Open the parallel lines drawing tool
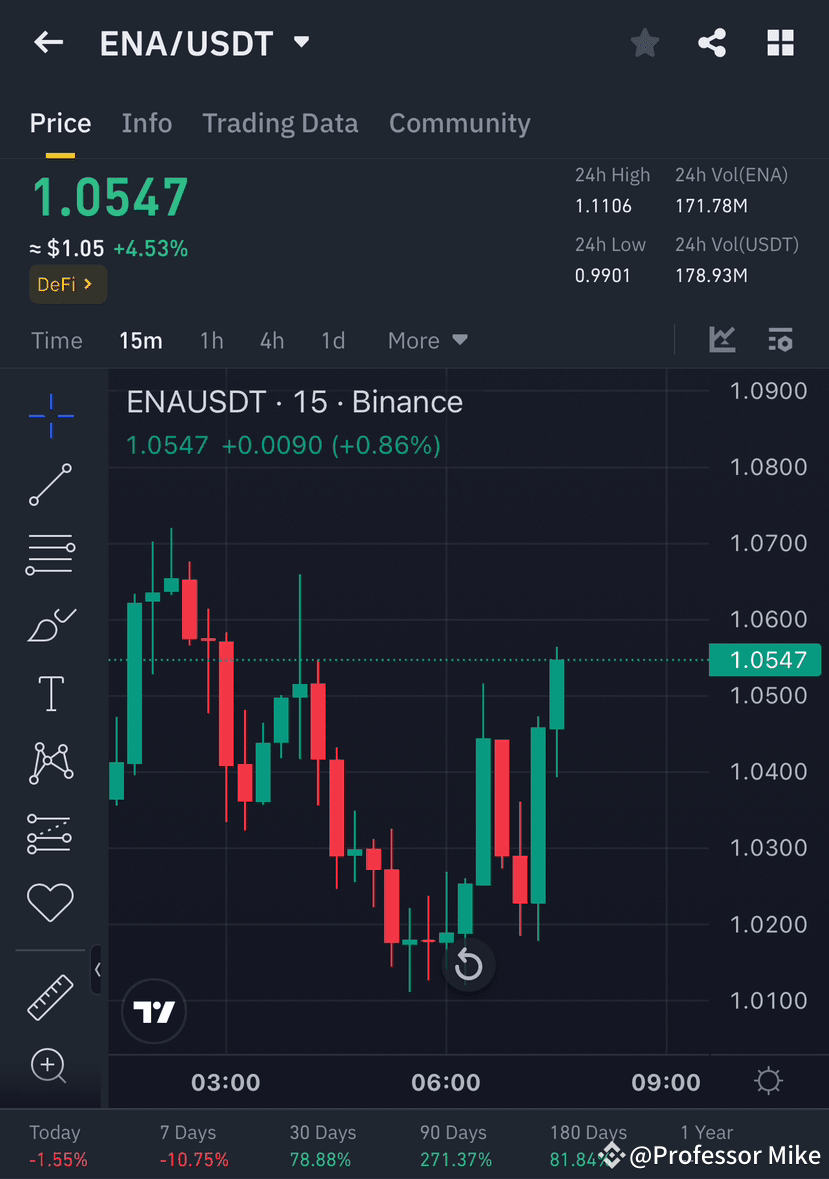This screenshot has height=1179, width=829. tap(49, 555)
